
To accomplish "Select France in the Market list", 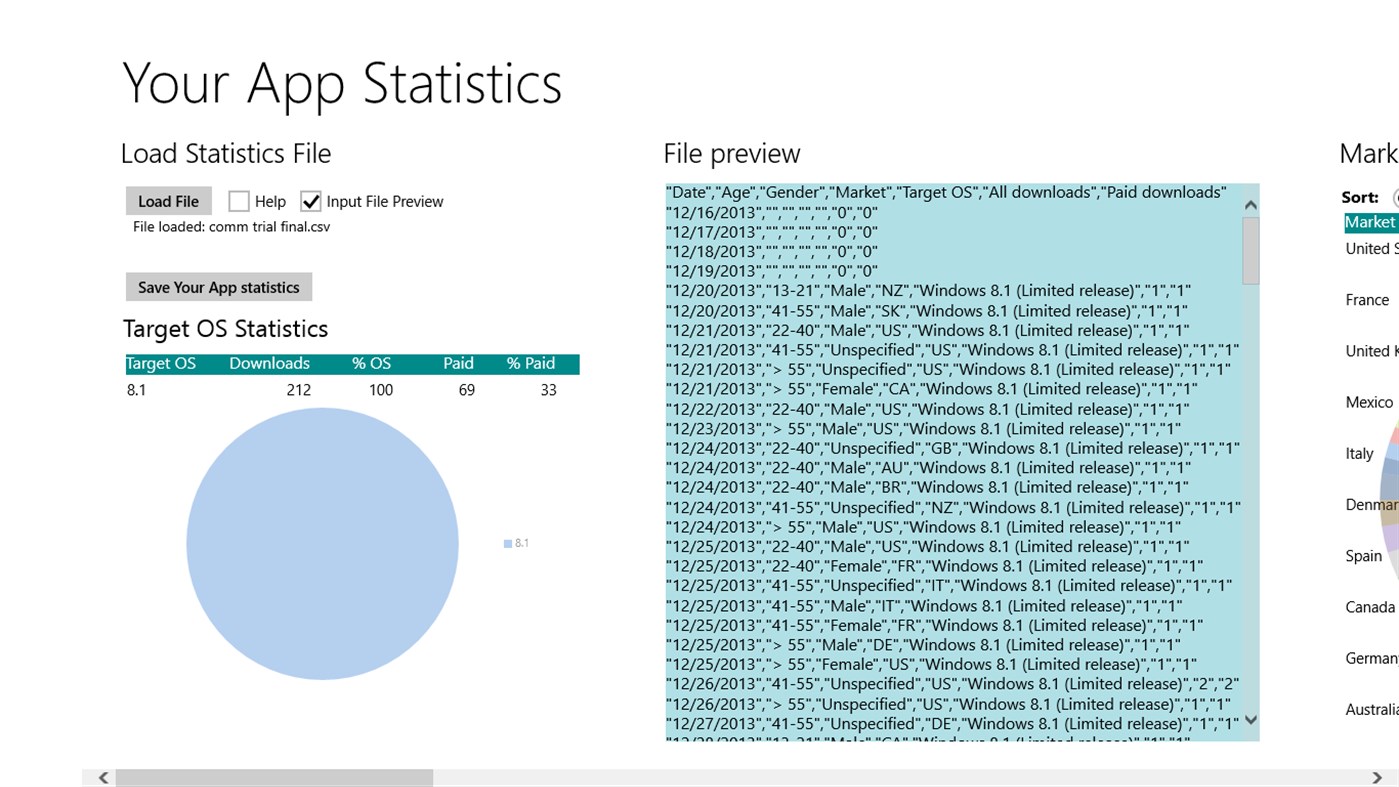I will click(x=1367, y=299).
